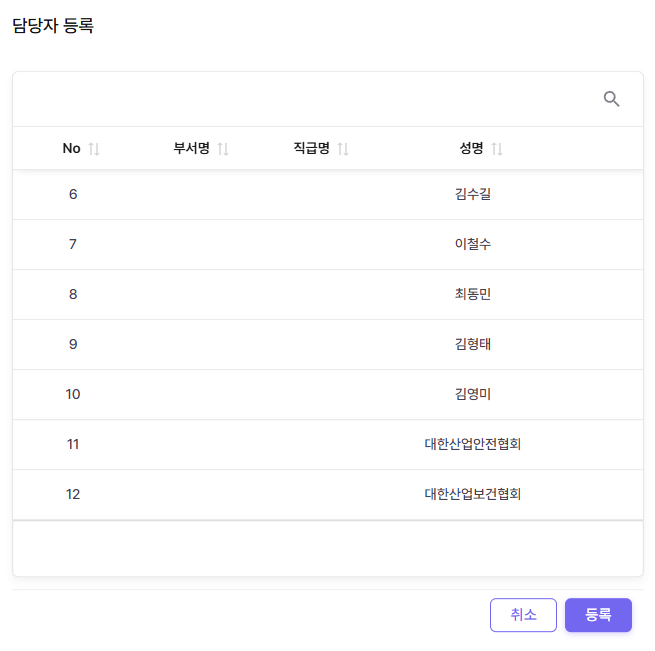655x651 pixels.
Task: Sort by No column arrows icon
Action: 94,149
